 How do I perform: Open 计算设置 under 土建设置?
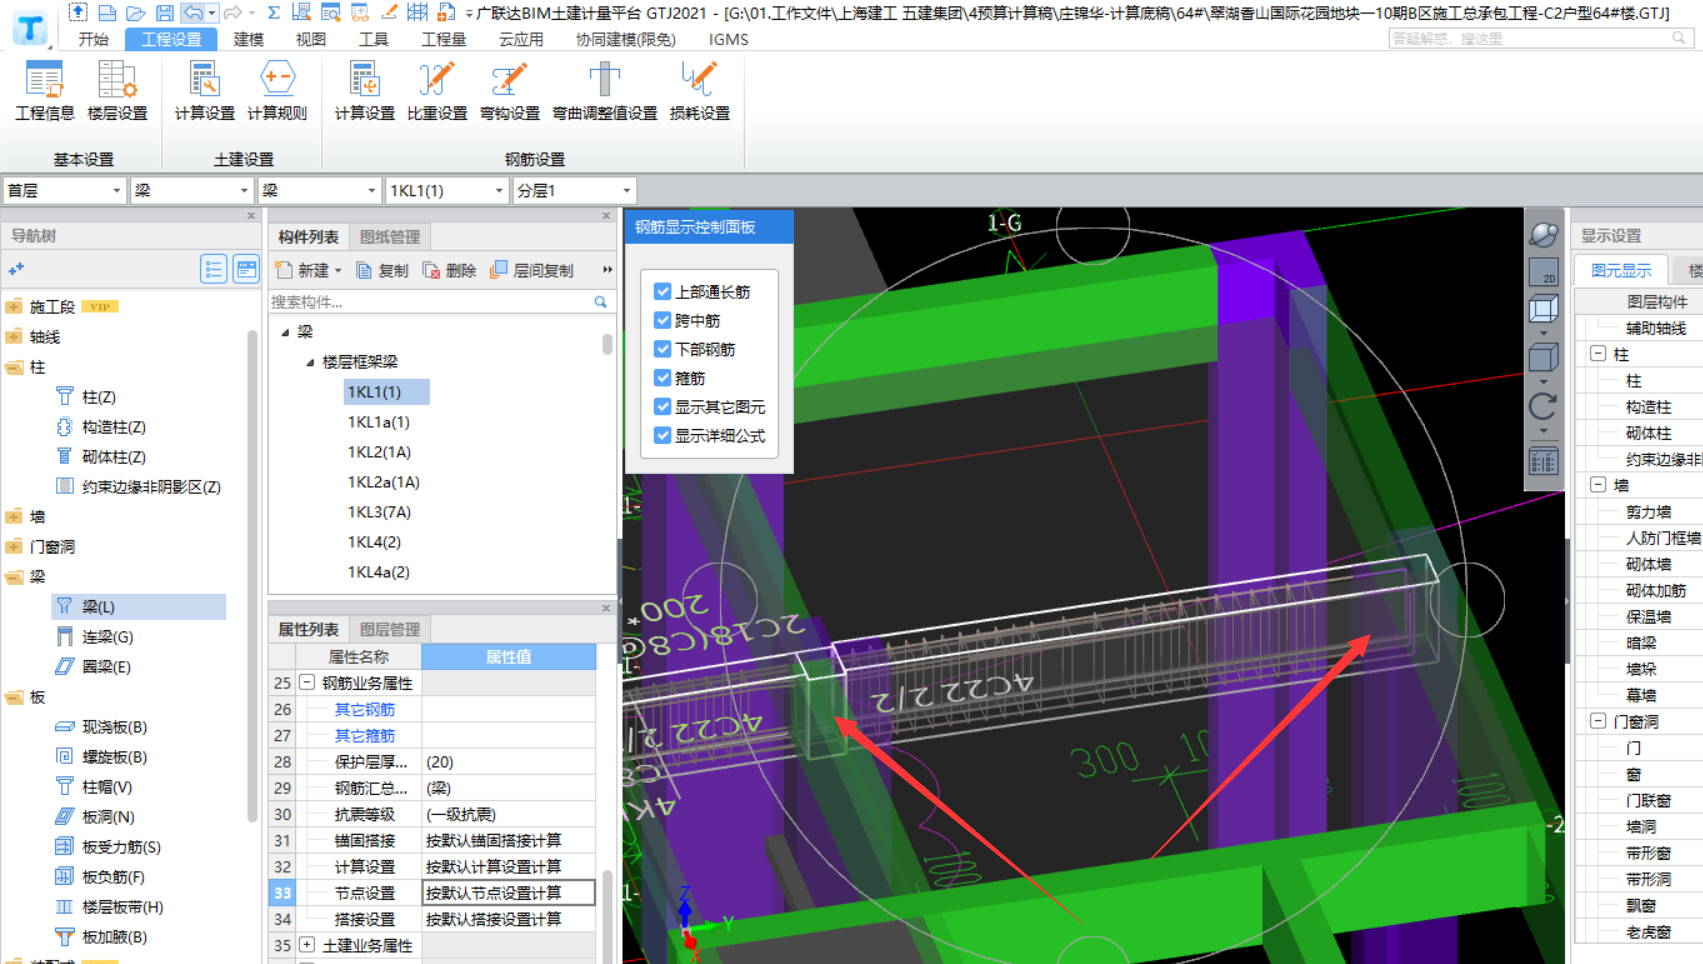pyautogui.click(x=204, y=91)
